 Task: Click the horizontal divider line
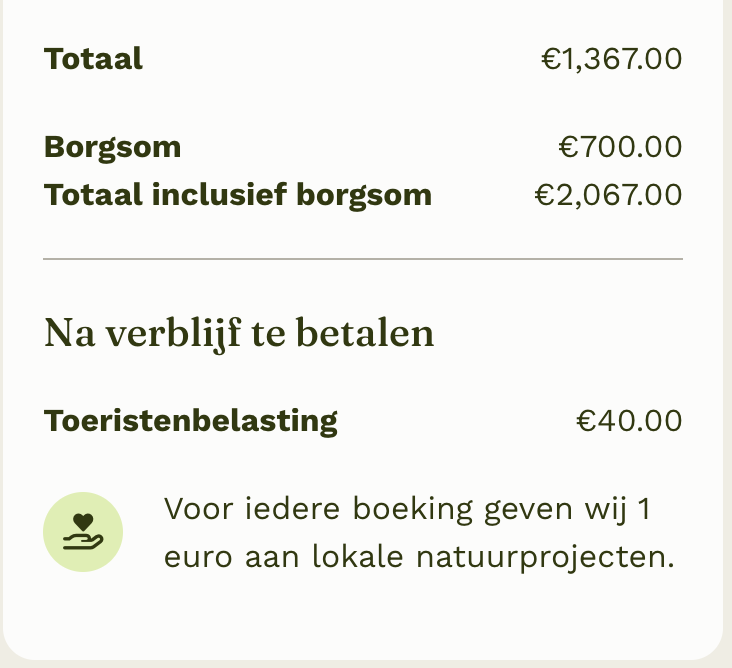click(x=363, y=258)
